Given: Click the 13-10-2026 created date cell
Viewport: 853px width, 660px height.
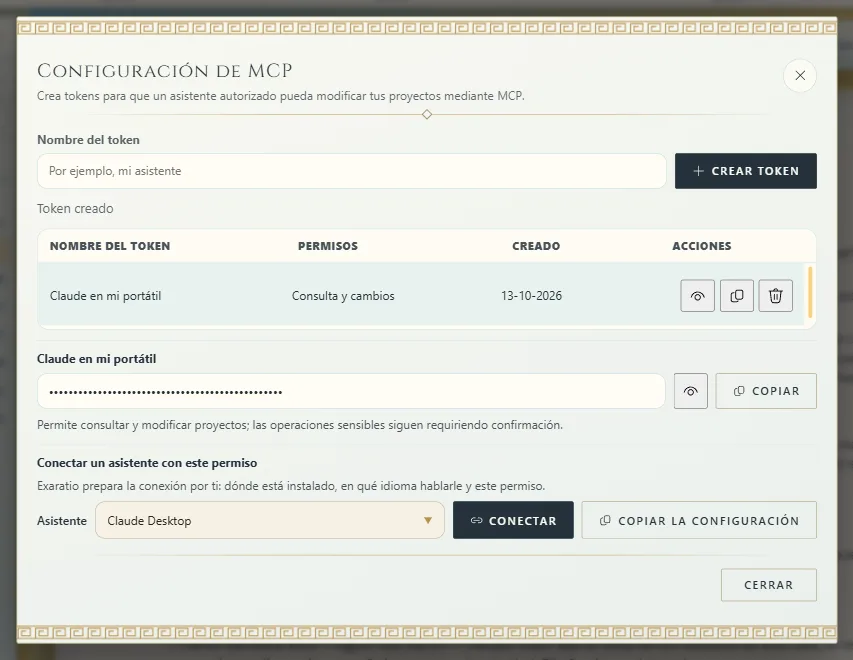Looking at the screenshot, I should click(x=531, y=296).
